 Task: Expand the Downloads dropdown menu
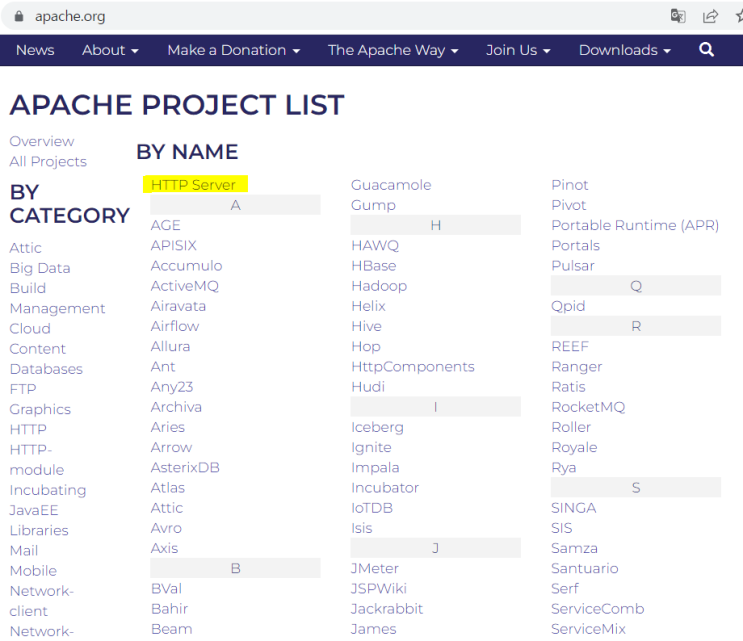[x=624, y=50]
